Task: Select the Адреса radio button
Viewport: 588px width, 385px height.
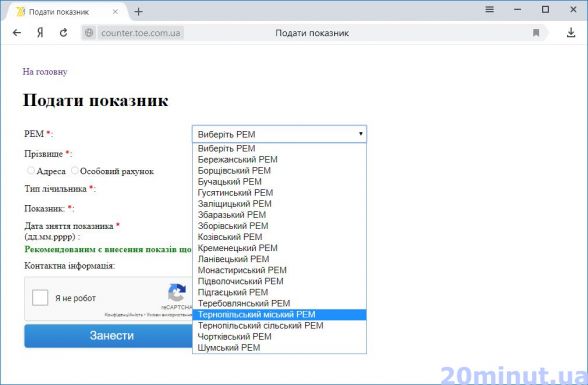Action: tap(30, 171)
